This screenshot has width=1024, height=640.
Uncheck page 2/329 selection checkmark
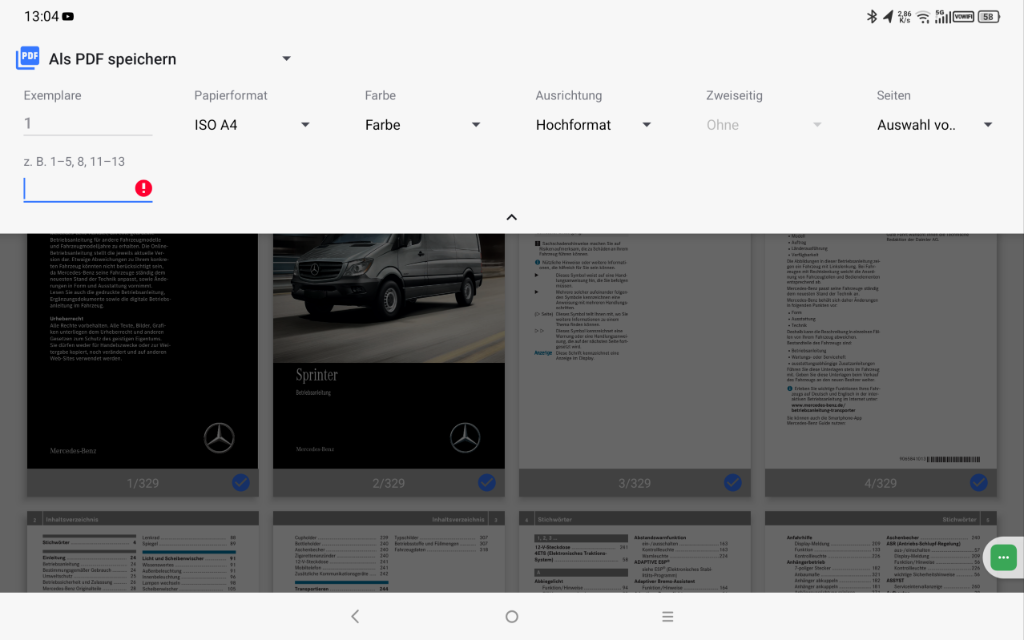click(x=487, y=483)
